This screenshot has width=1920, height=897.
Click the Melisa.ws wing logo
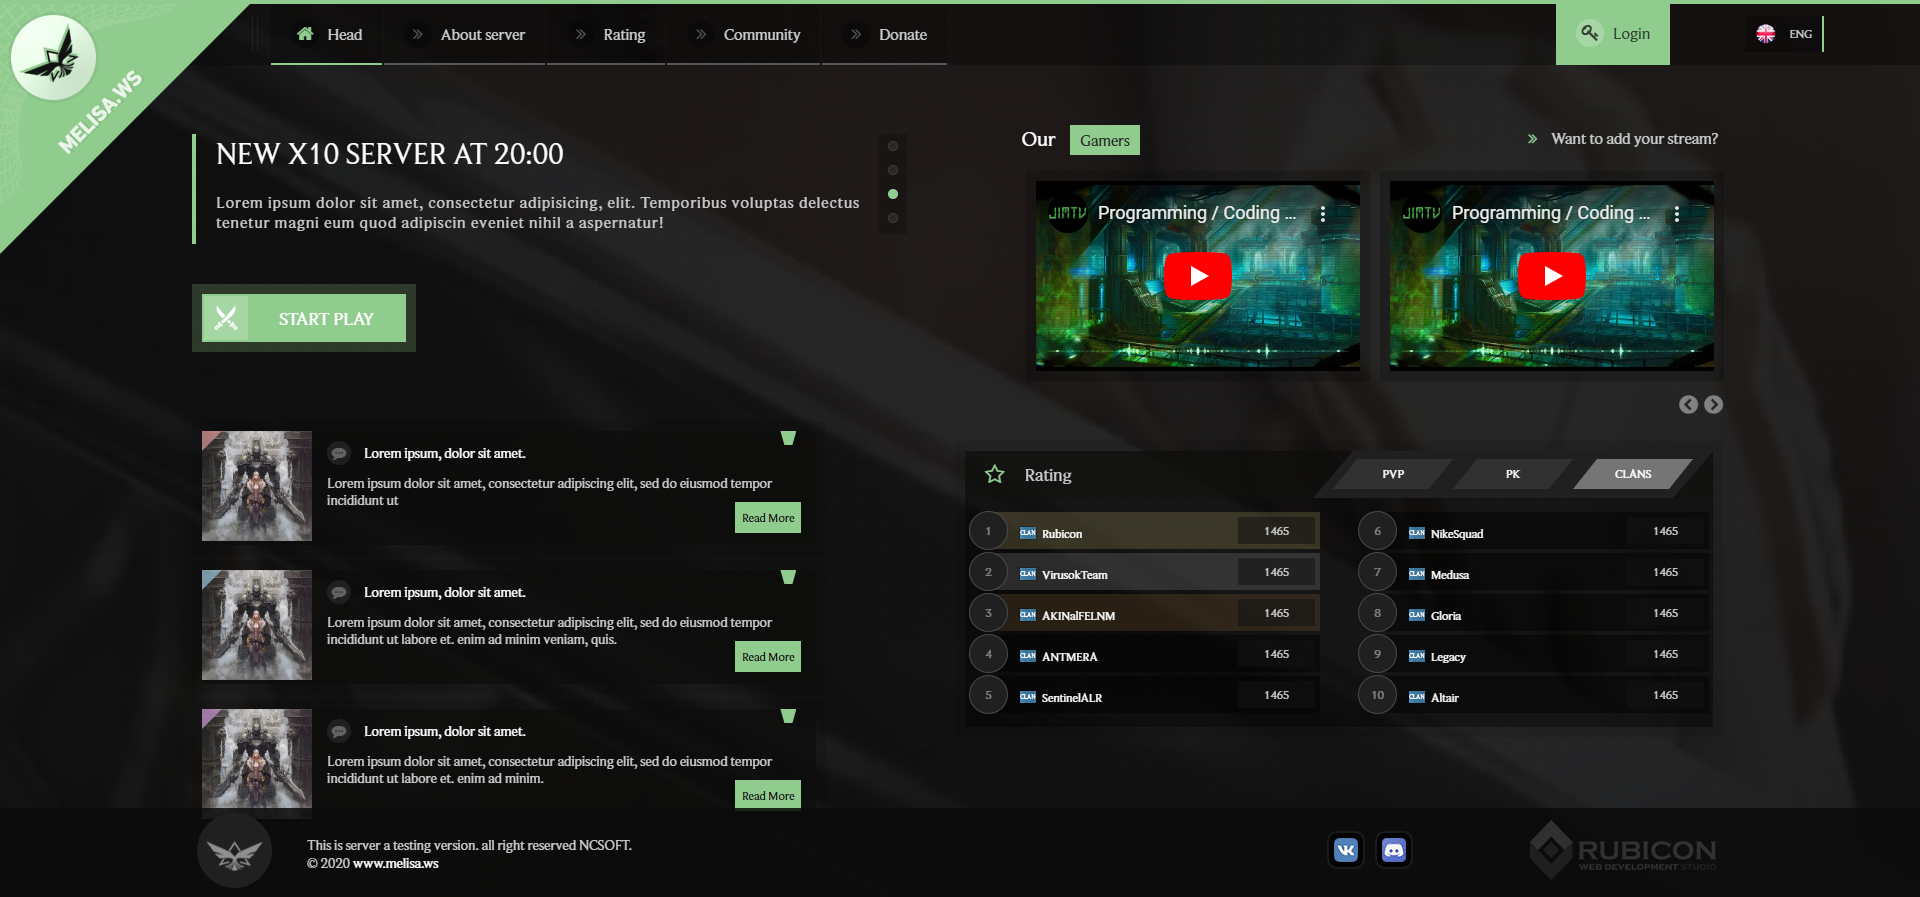pos(53,58)
